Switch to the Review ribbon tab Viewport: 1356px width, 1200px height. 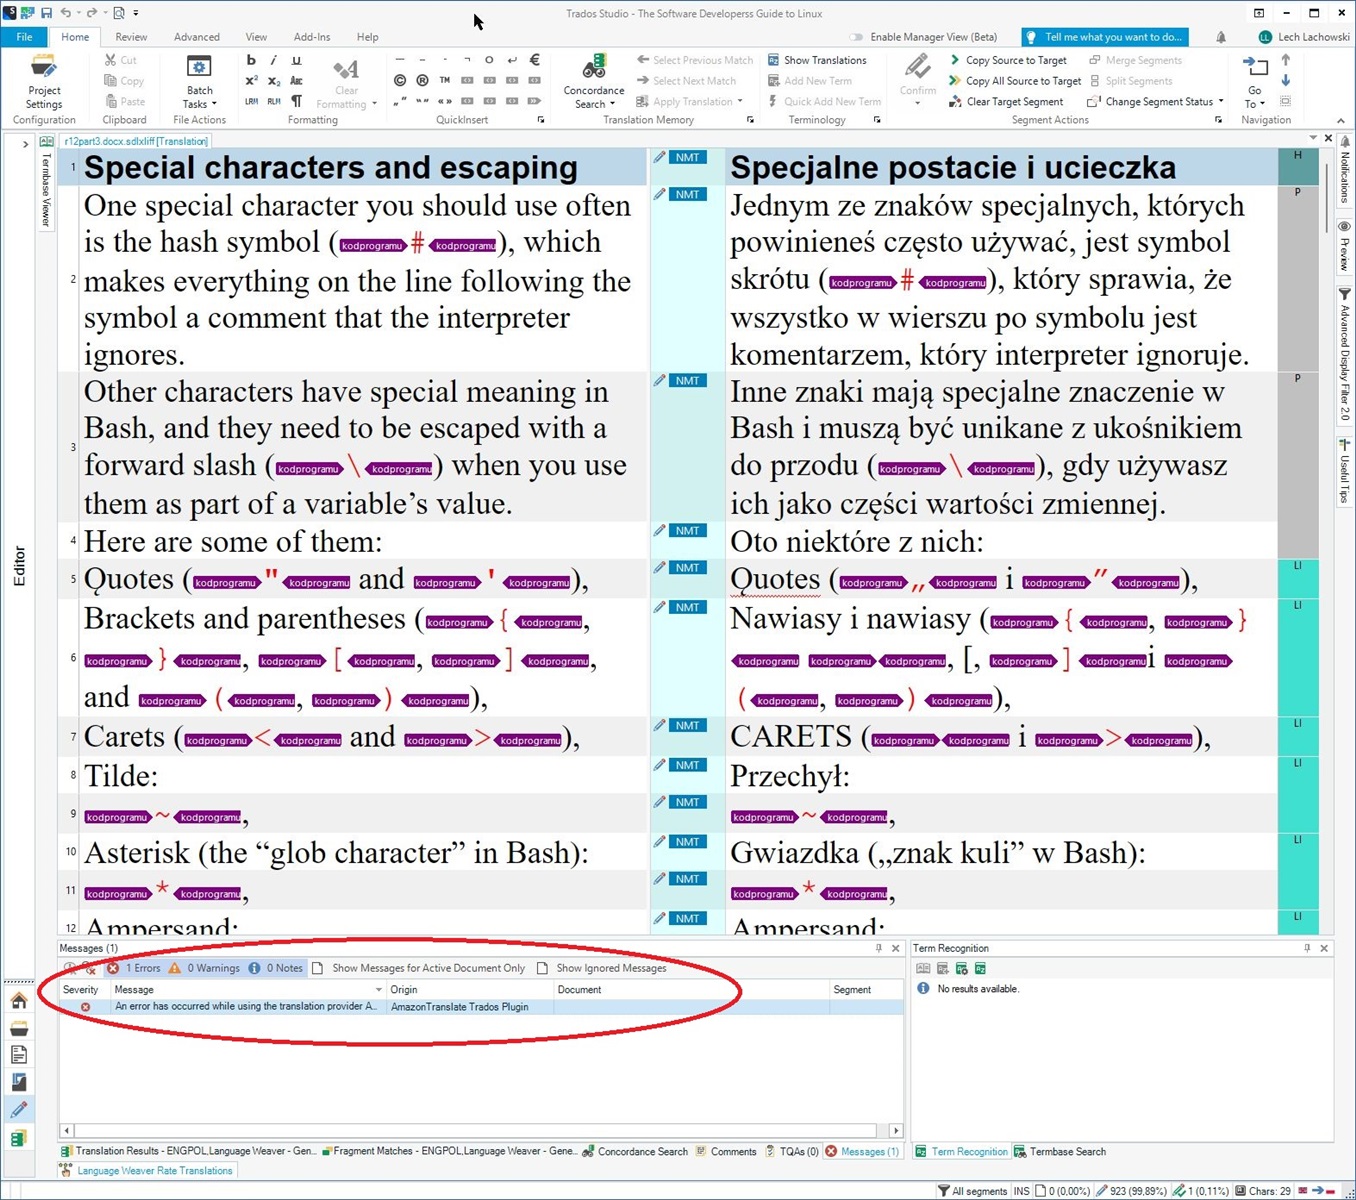pos(131,36)
